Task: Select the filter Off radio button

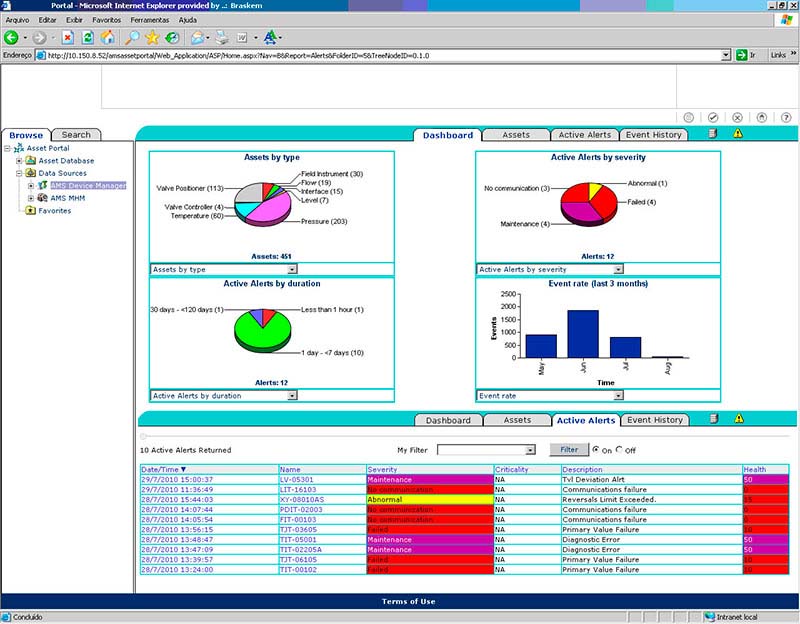Action: pos(619,450)
